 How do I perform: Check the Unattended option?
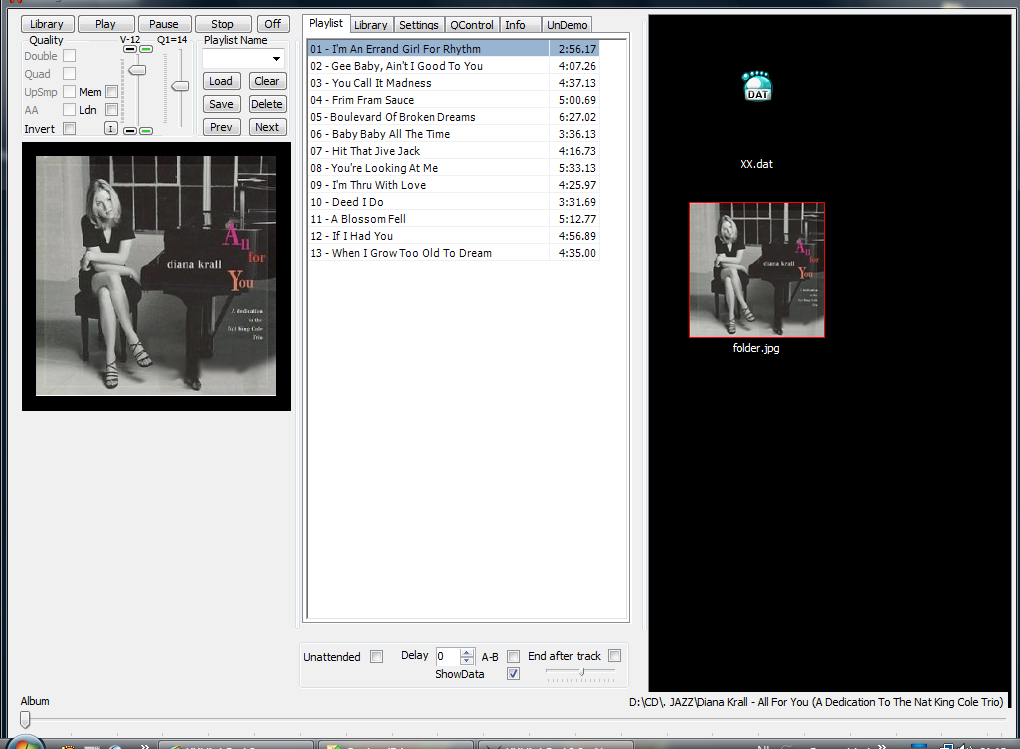pos(377,657)
